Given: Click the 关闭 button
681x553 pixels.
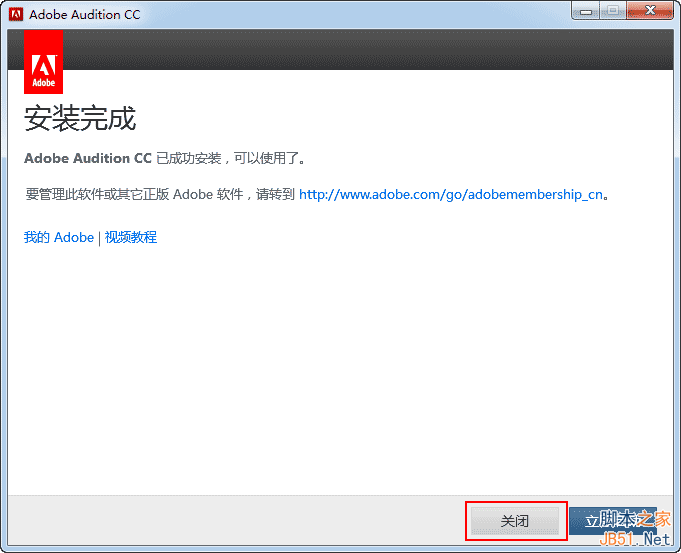Looking at the screenshot, I should click(515, 520).
